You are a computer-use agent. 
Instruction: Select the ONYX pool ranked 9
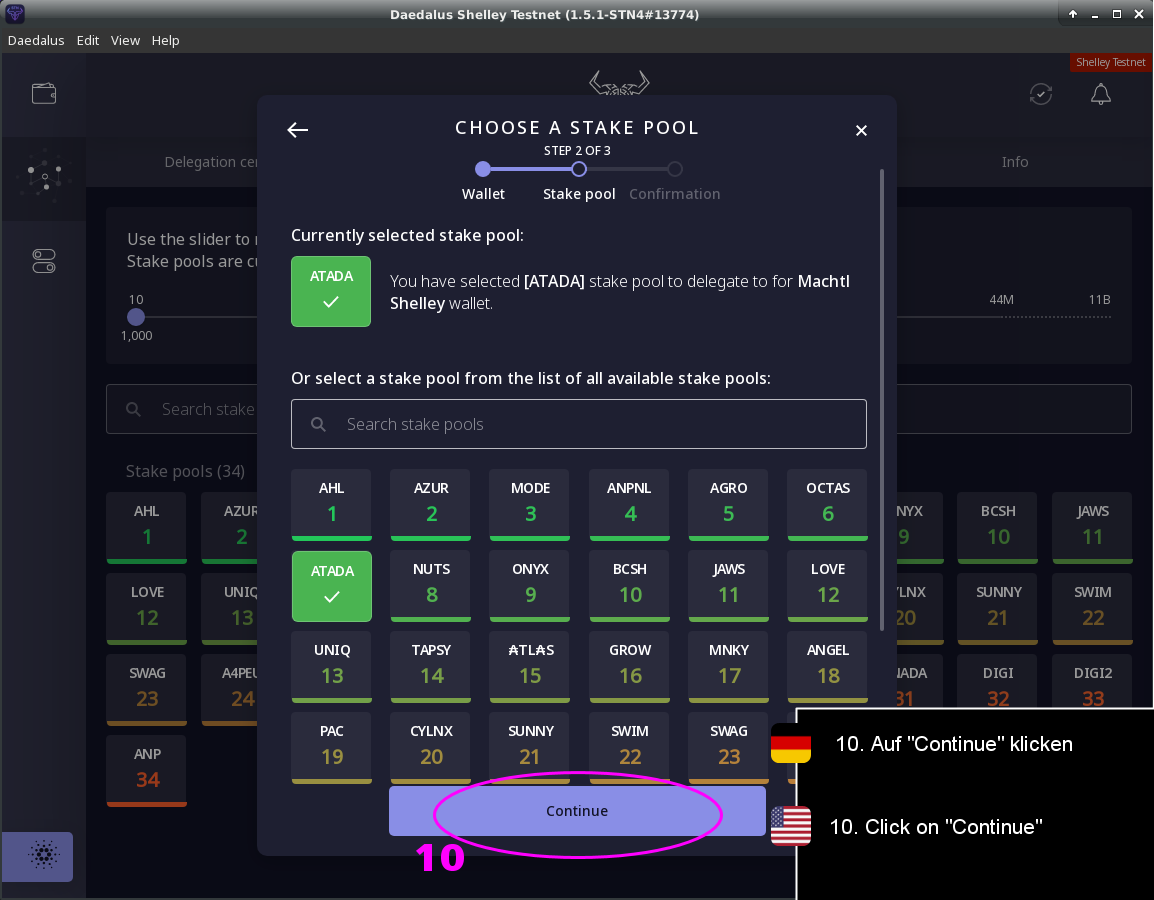click(x=530, y=586)
